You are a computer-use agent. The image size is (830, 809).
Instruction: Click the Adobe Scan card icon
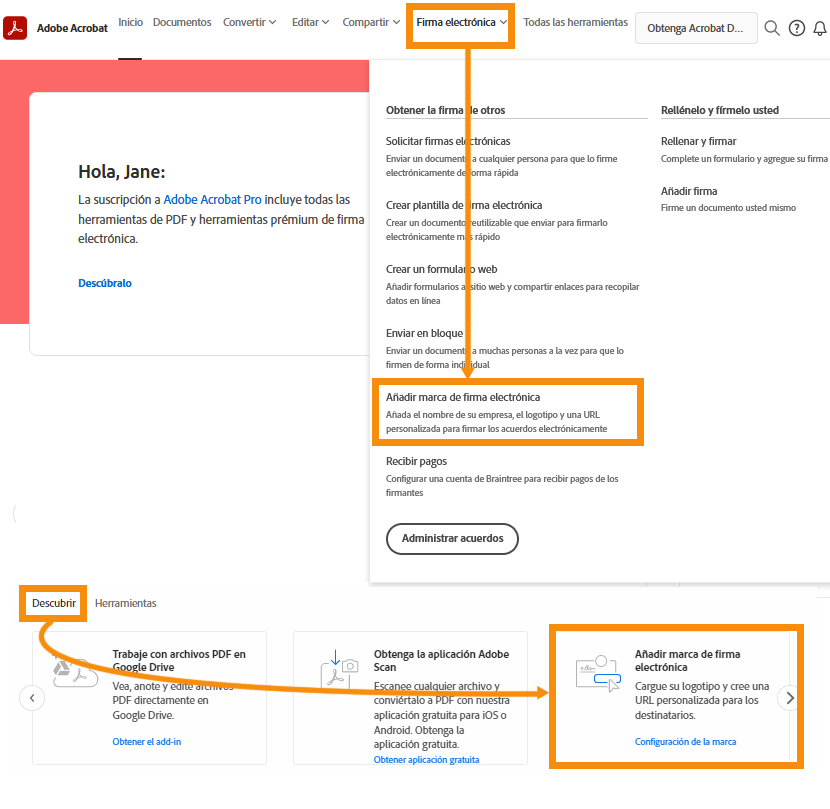click(339, 668)
